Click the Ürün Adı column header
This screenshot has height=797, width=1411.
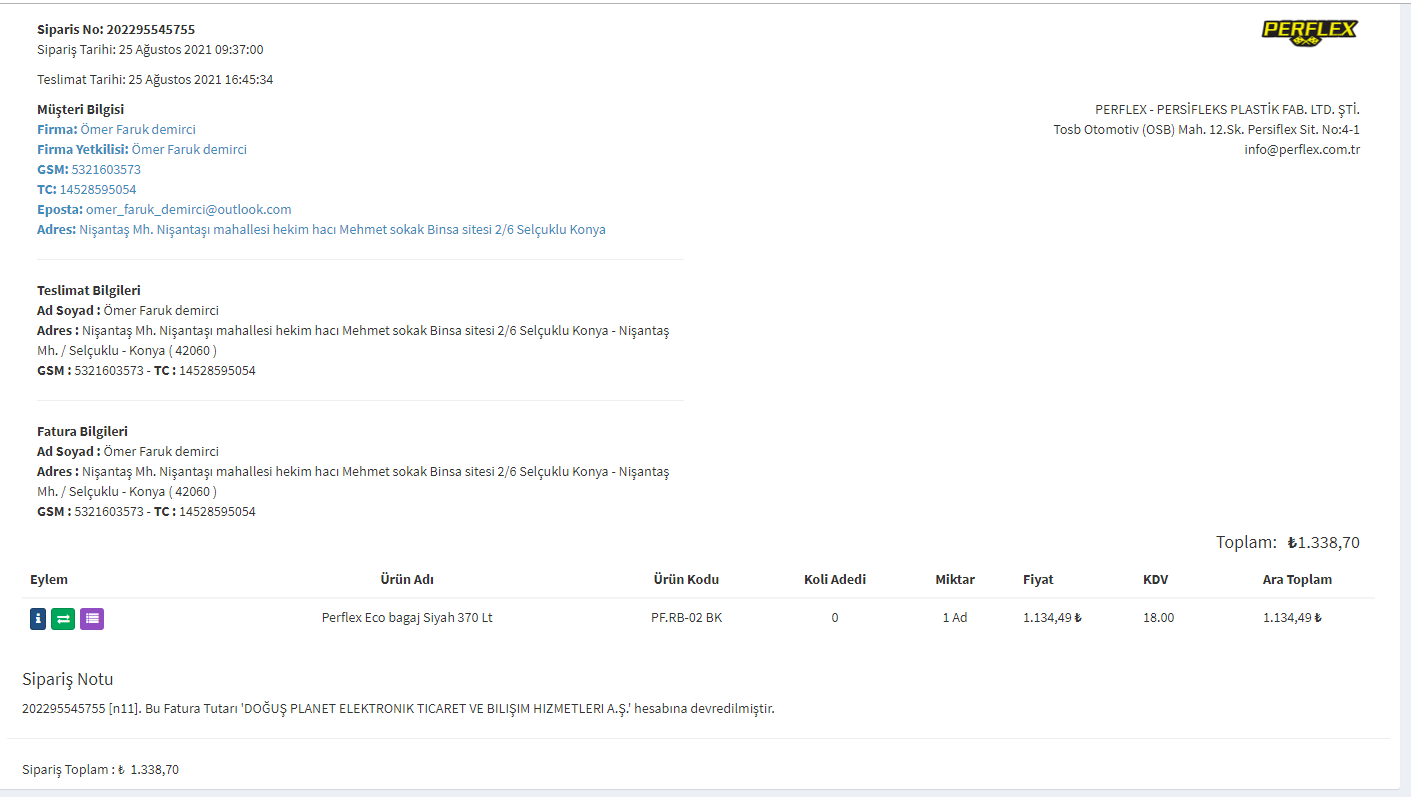(407, 580)
